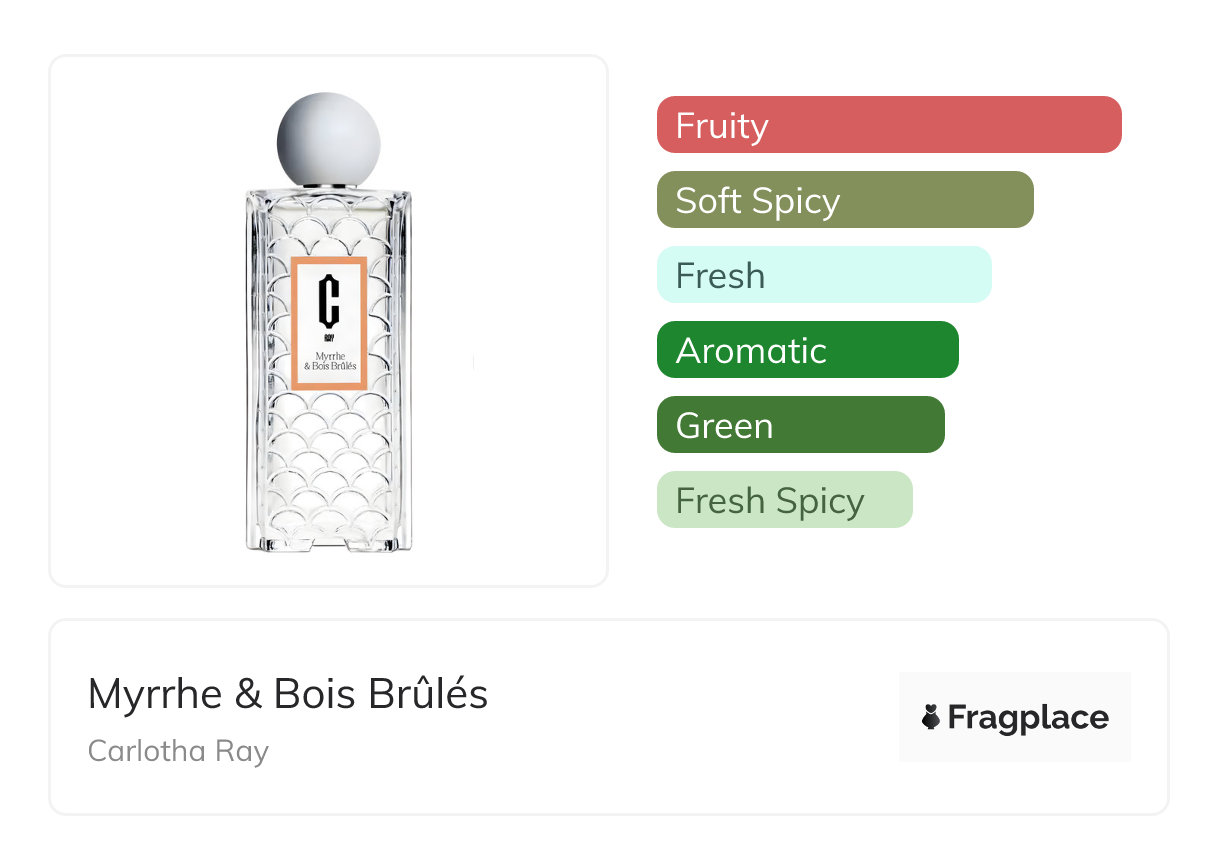Click the black C monogram on the bottle label
Viewport: 1218px width, 864px height.
coord(329,301)
